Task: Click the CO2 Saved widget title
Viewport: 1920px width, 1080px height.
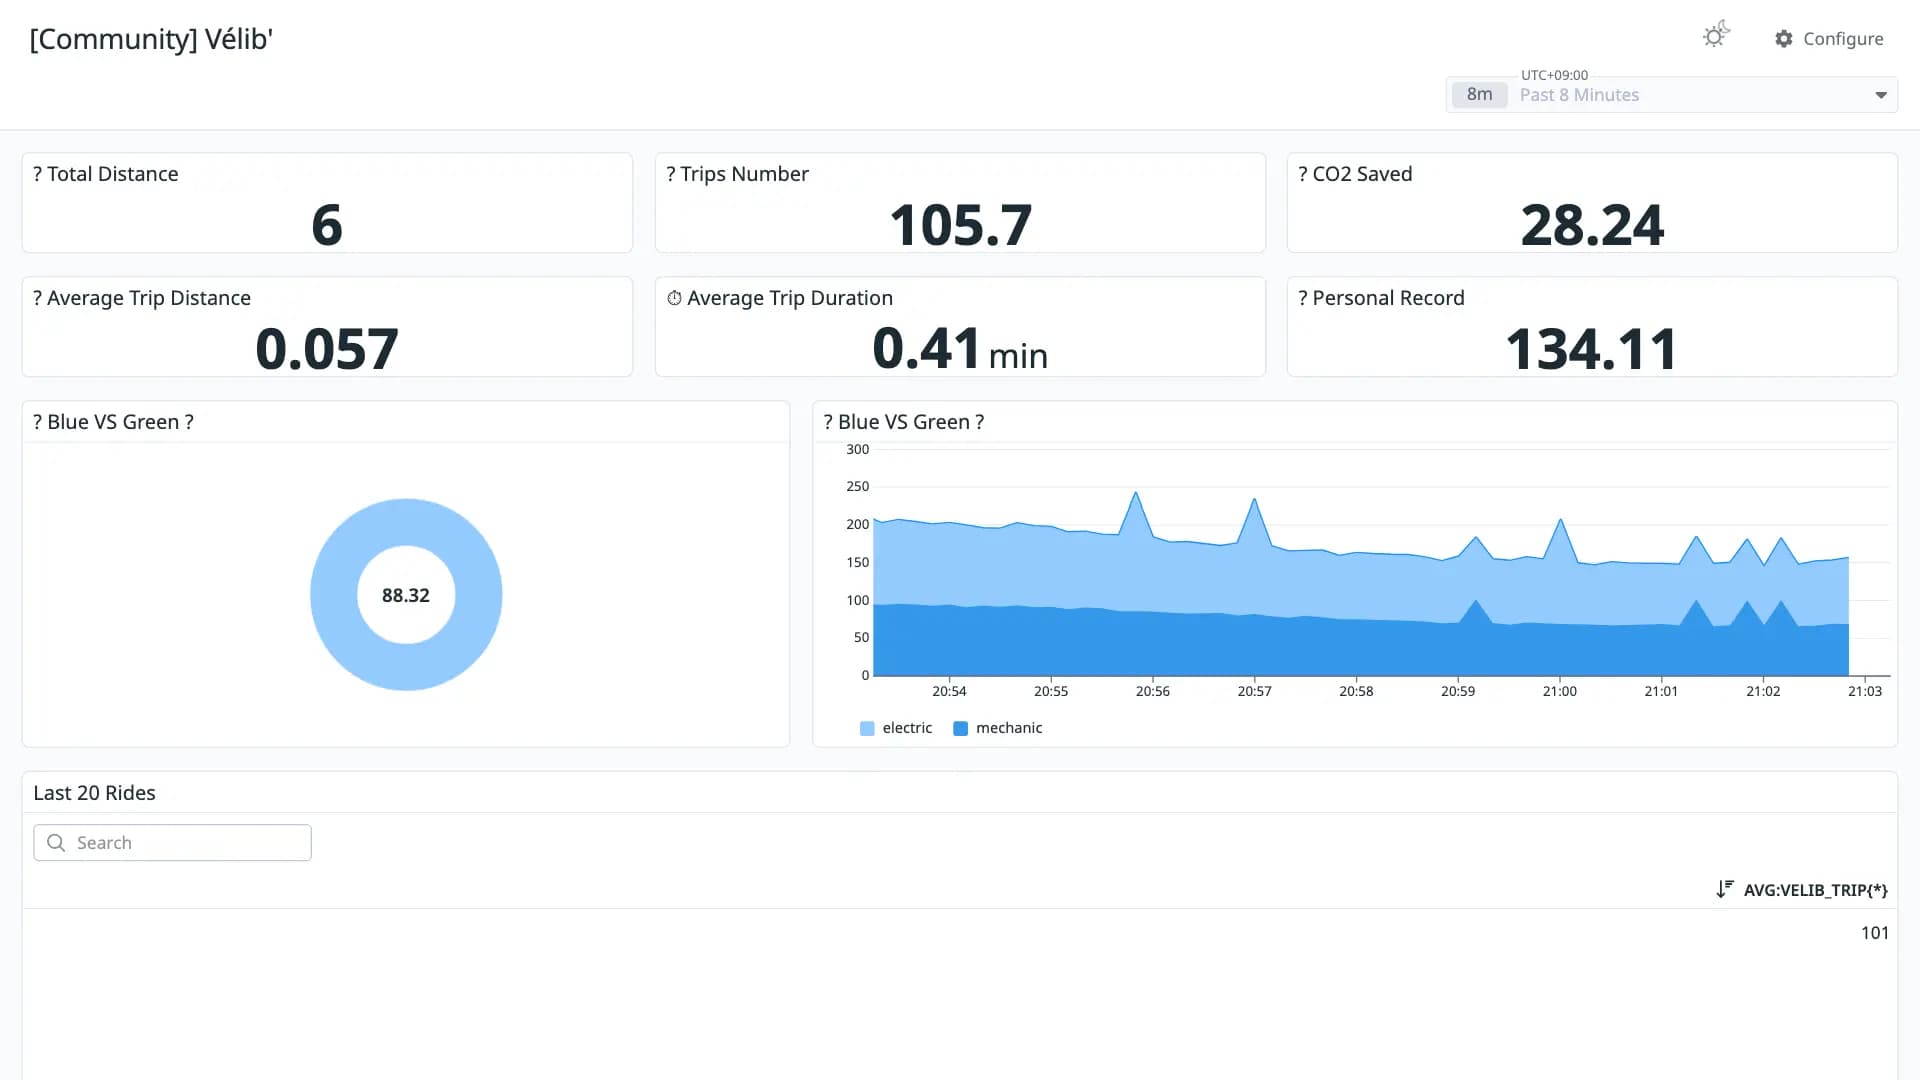Action: (1355, 174)
